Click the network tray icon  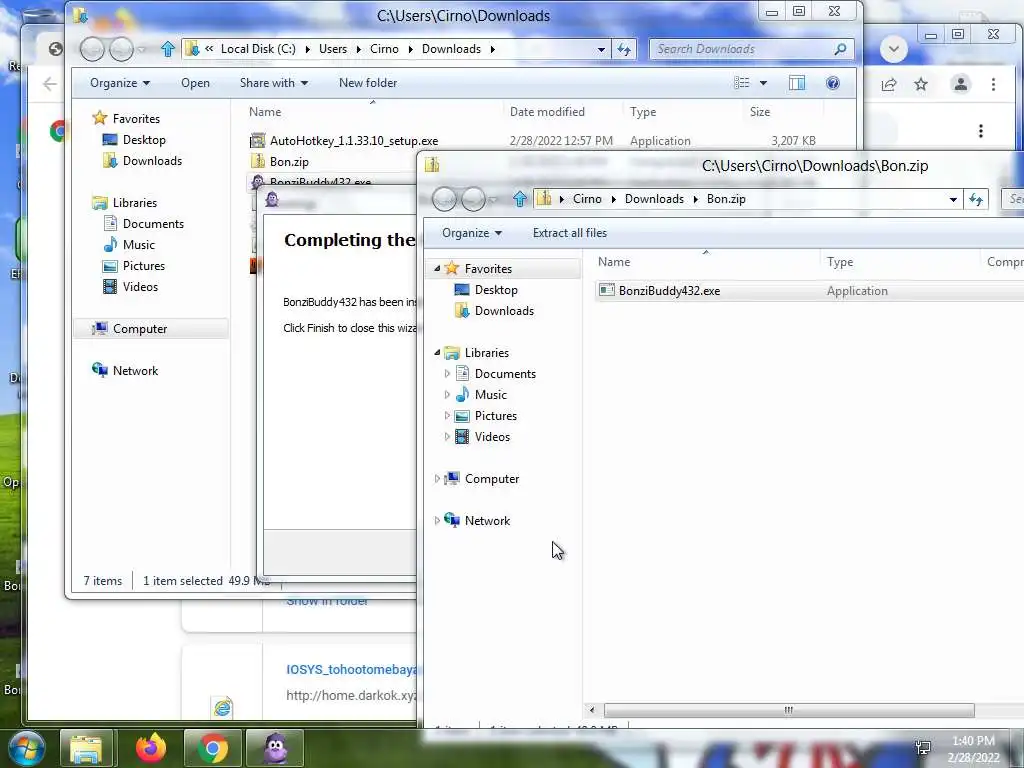pyautogui.click(x=923, y=748)
